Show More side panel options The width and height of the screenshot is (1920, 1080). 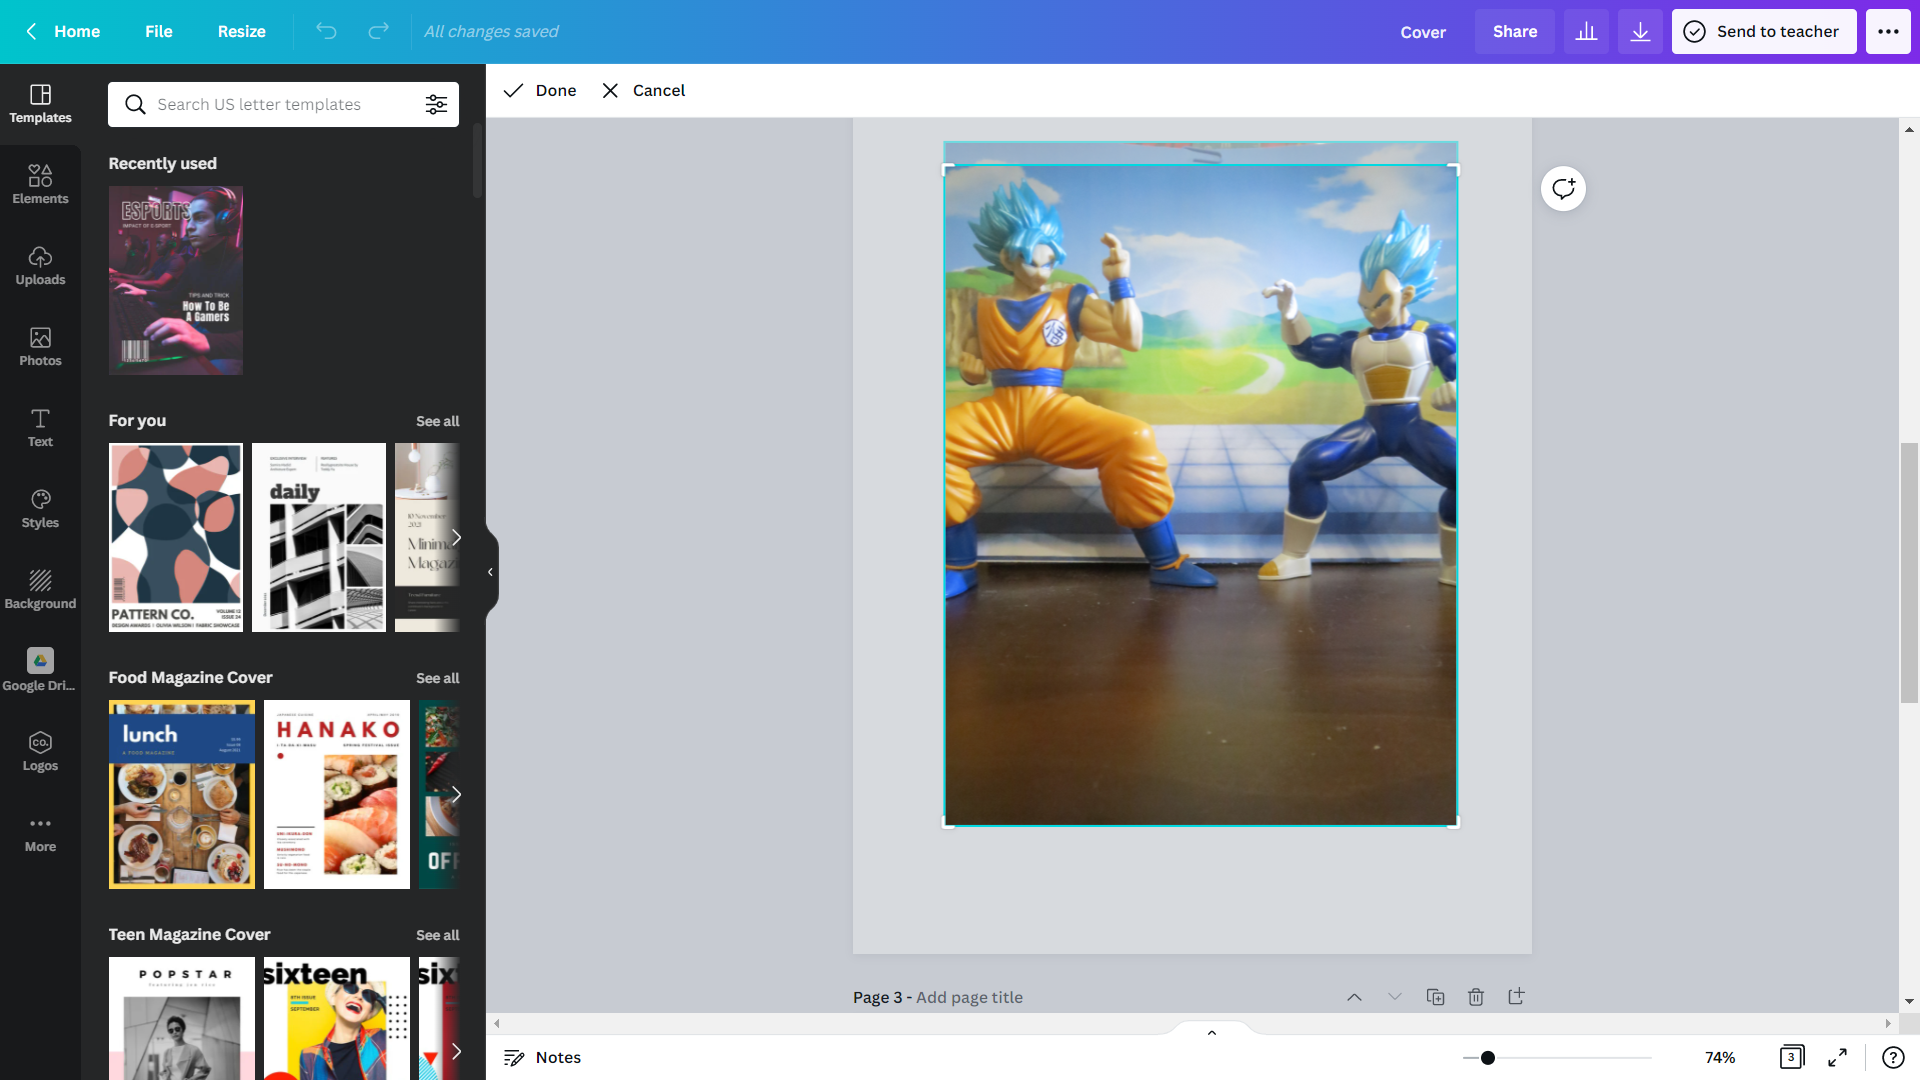coord(40,833)
